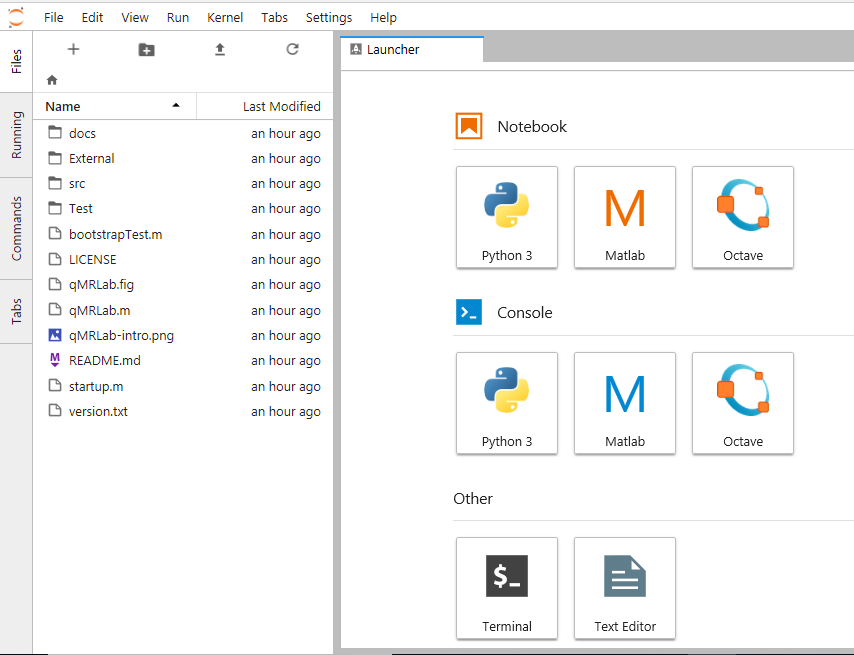Open the File menu
Viewport: 854px width, 655px height.
[x=53, y=17]
